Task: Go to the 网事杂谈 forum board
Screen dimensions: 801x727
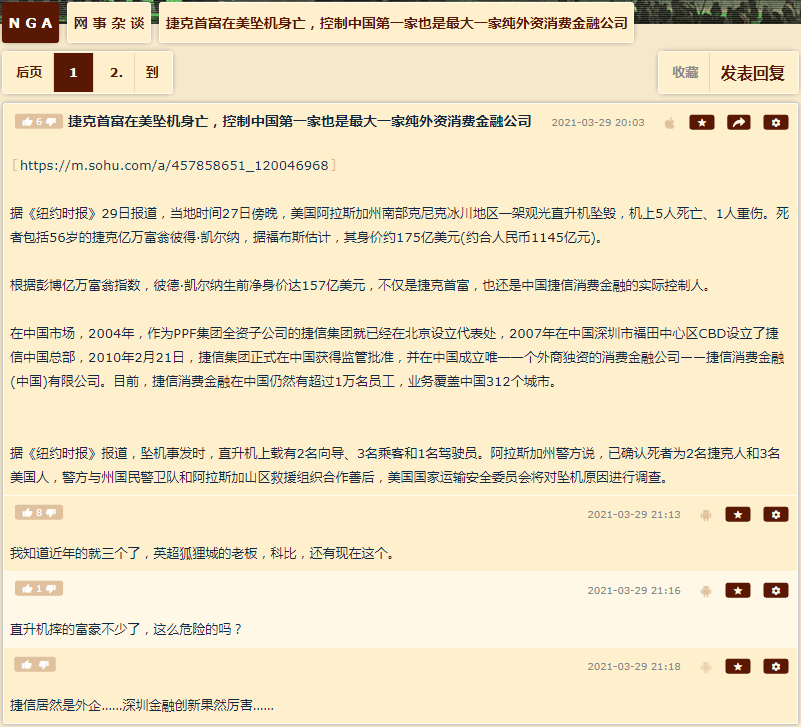Action: (x=109, y=23)
